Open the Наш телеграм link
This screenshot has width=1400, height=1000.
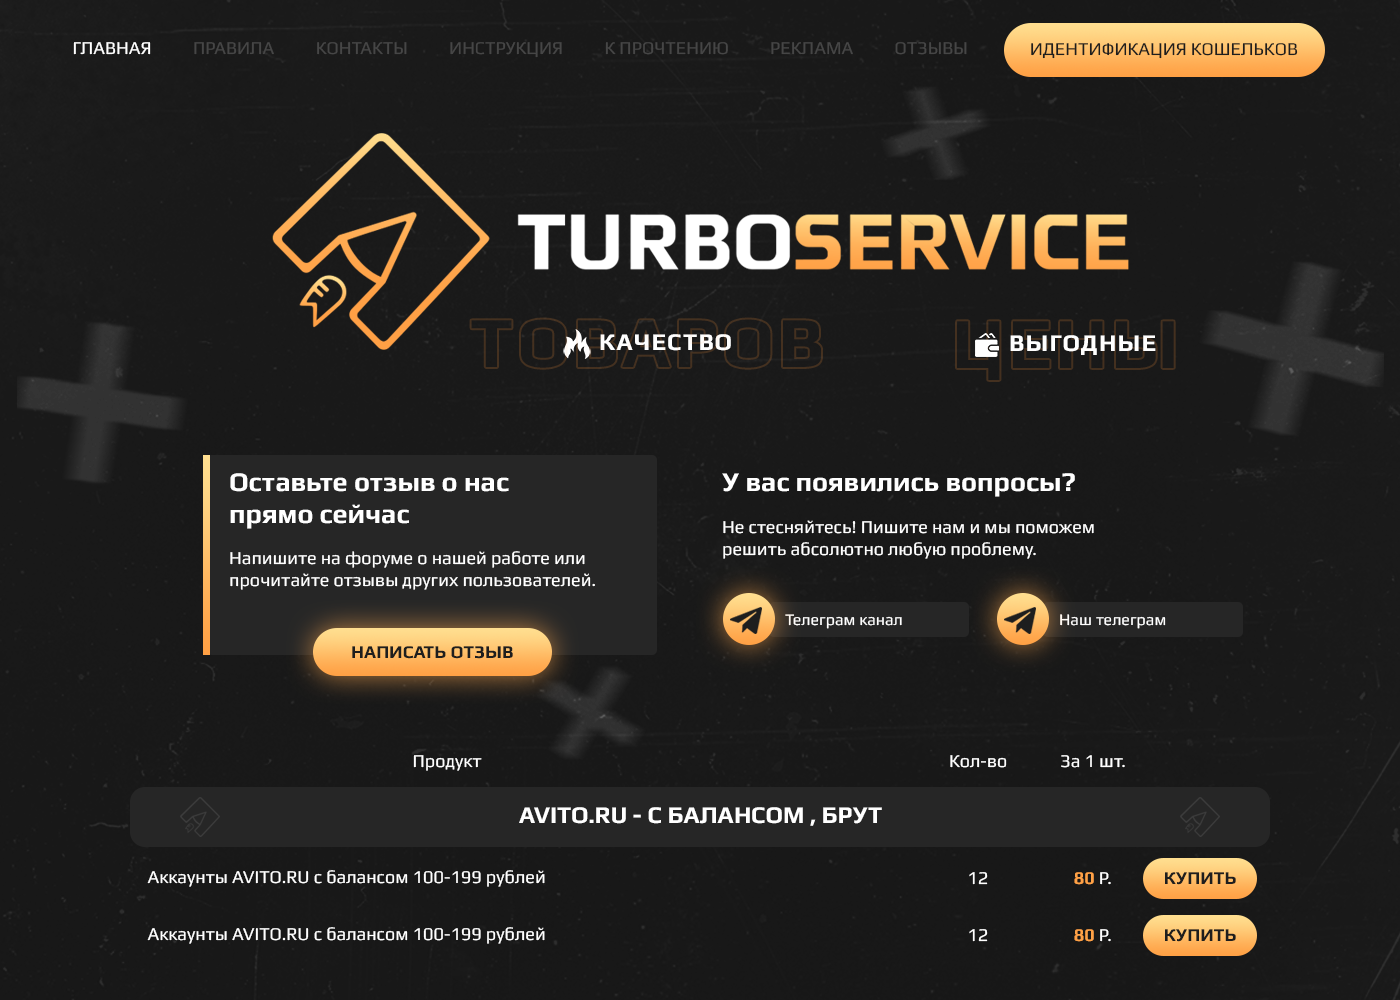coord(1112,620)
